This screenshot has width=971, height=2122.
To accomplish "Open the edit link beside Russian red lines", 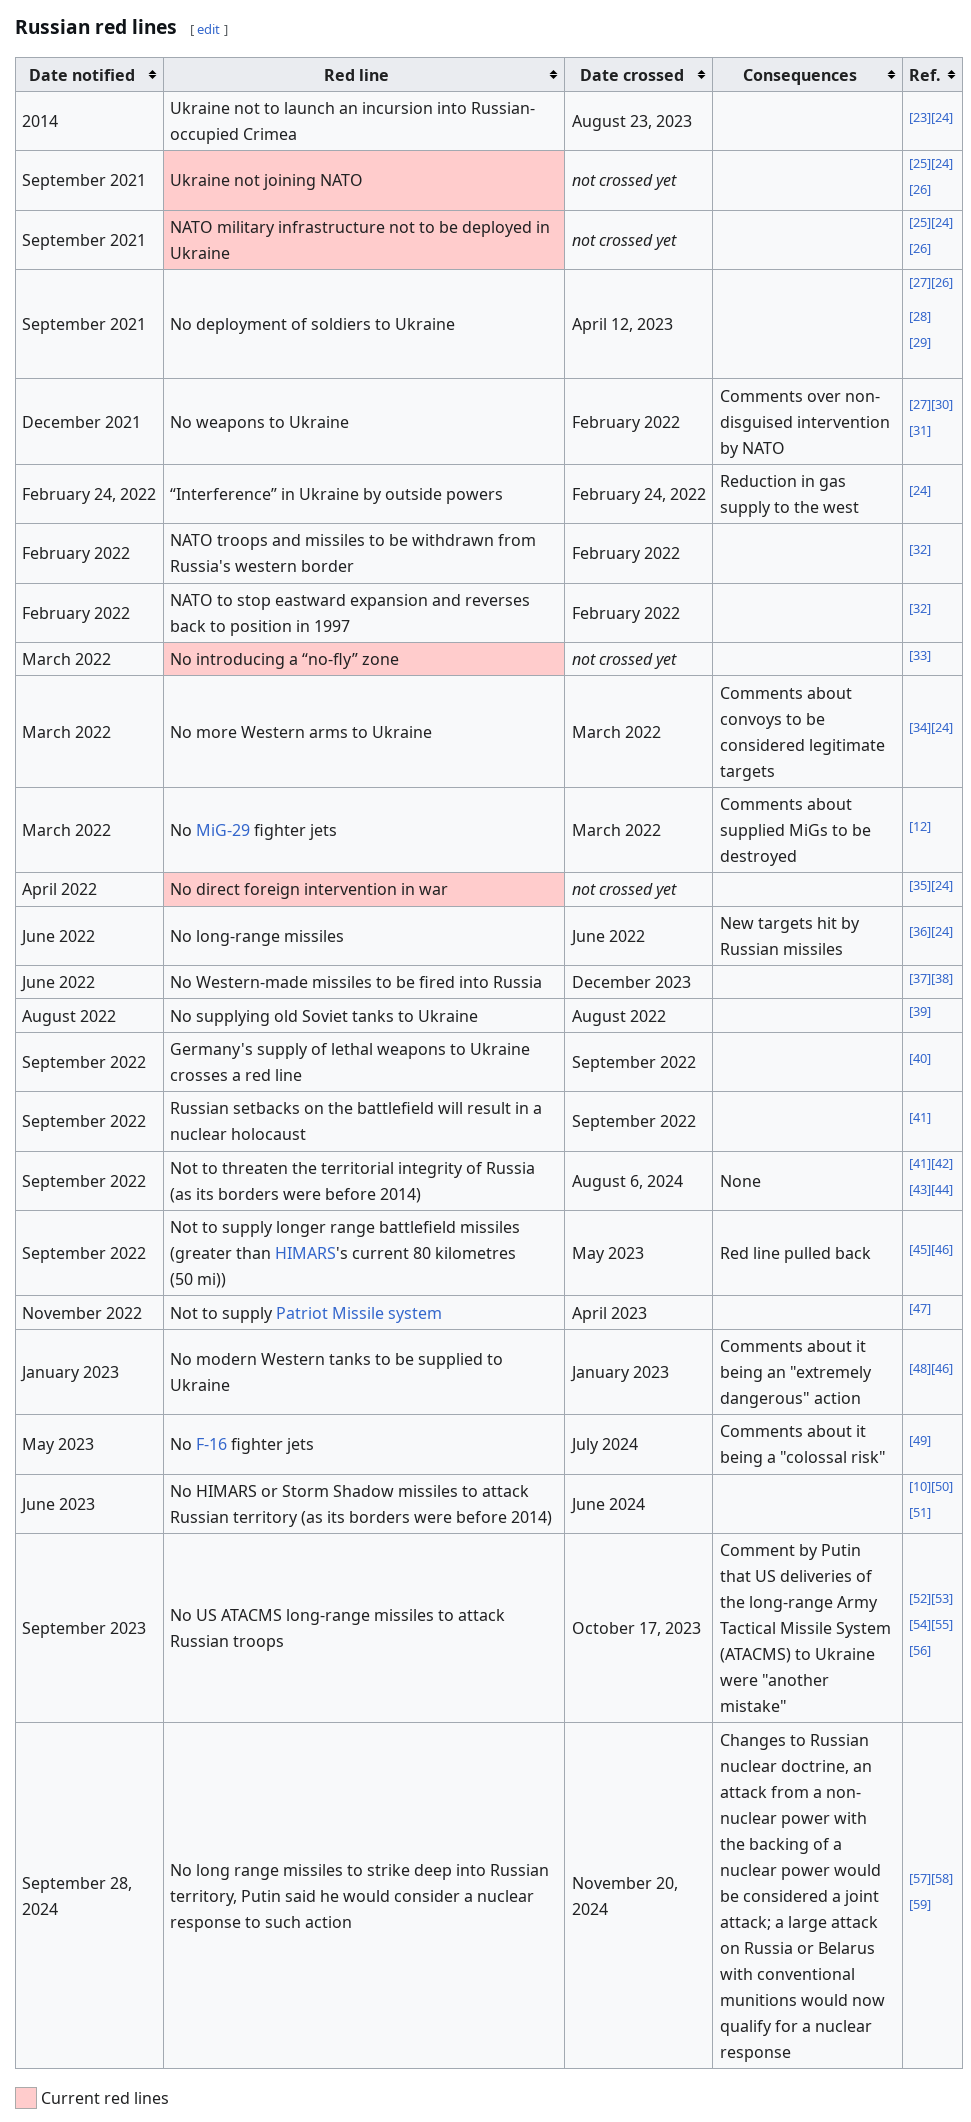I will click(208, 30).
